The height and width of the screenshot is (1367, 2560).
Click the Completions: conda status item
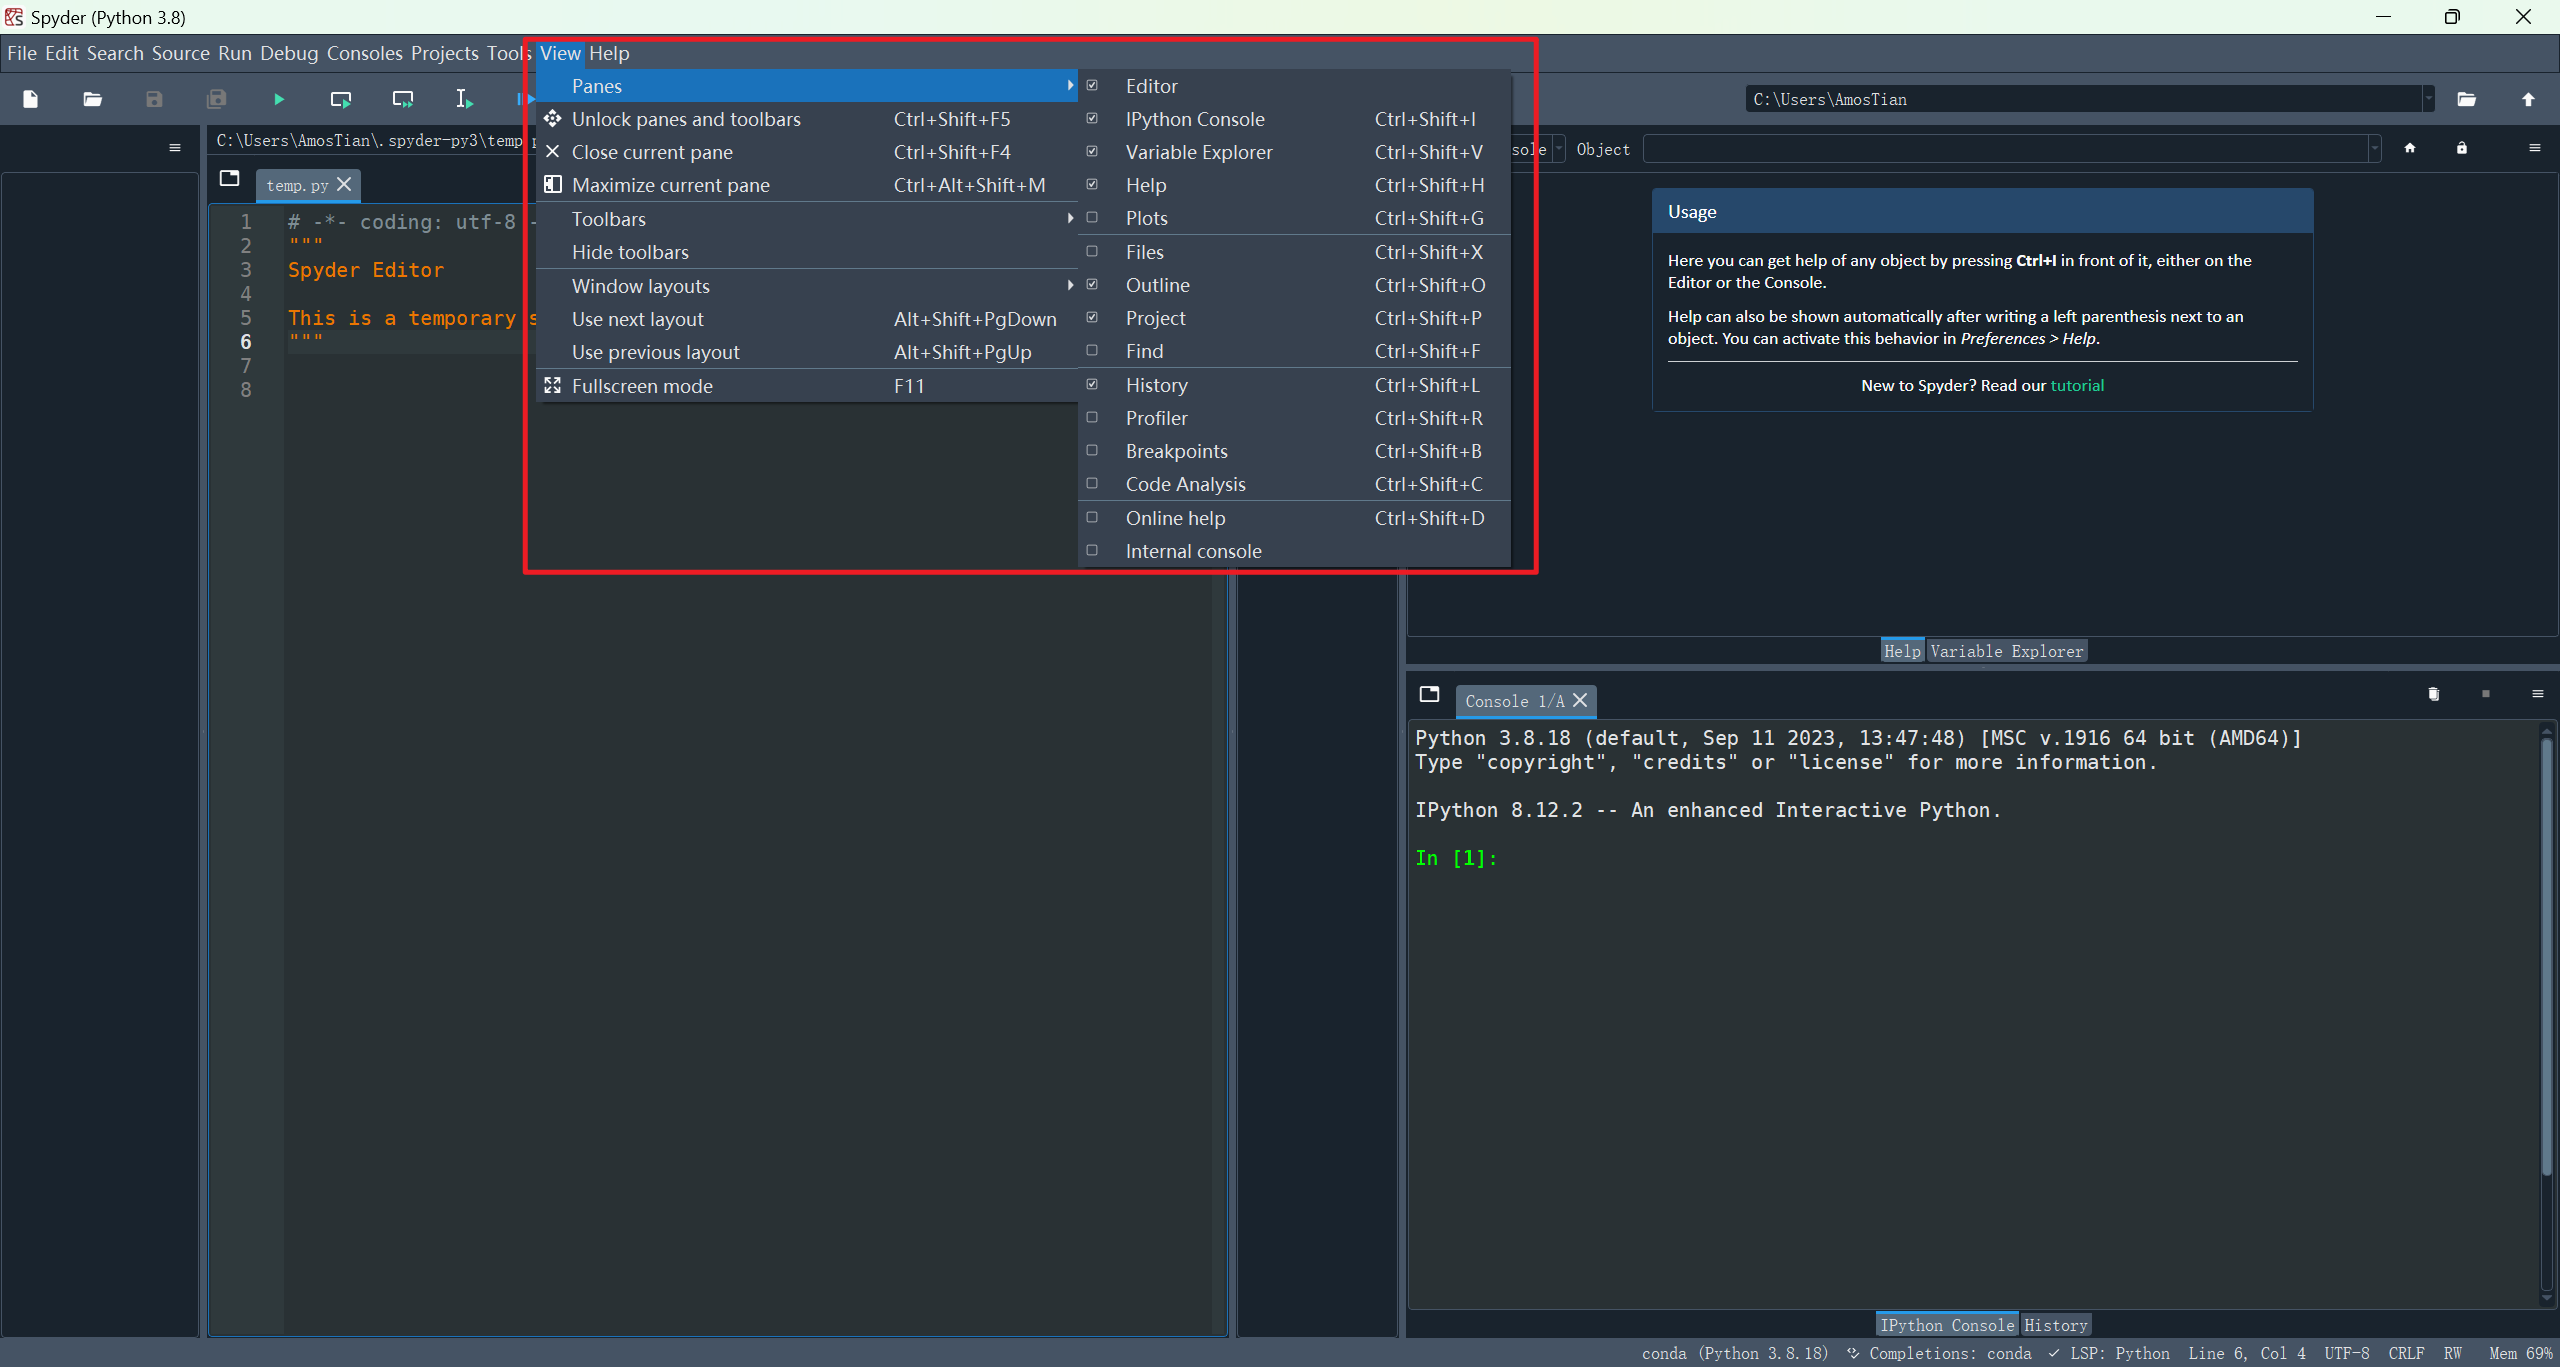tap(1939, 1353)
